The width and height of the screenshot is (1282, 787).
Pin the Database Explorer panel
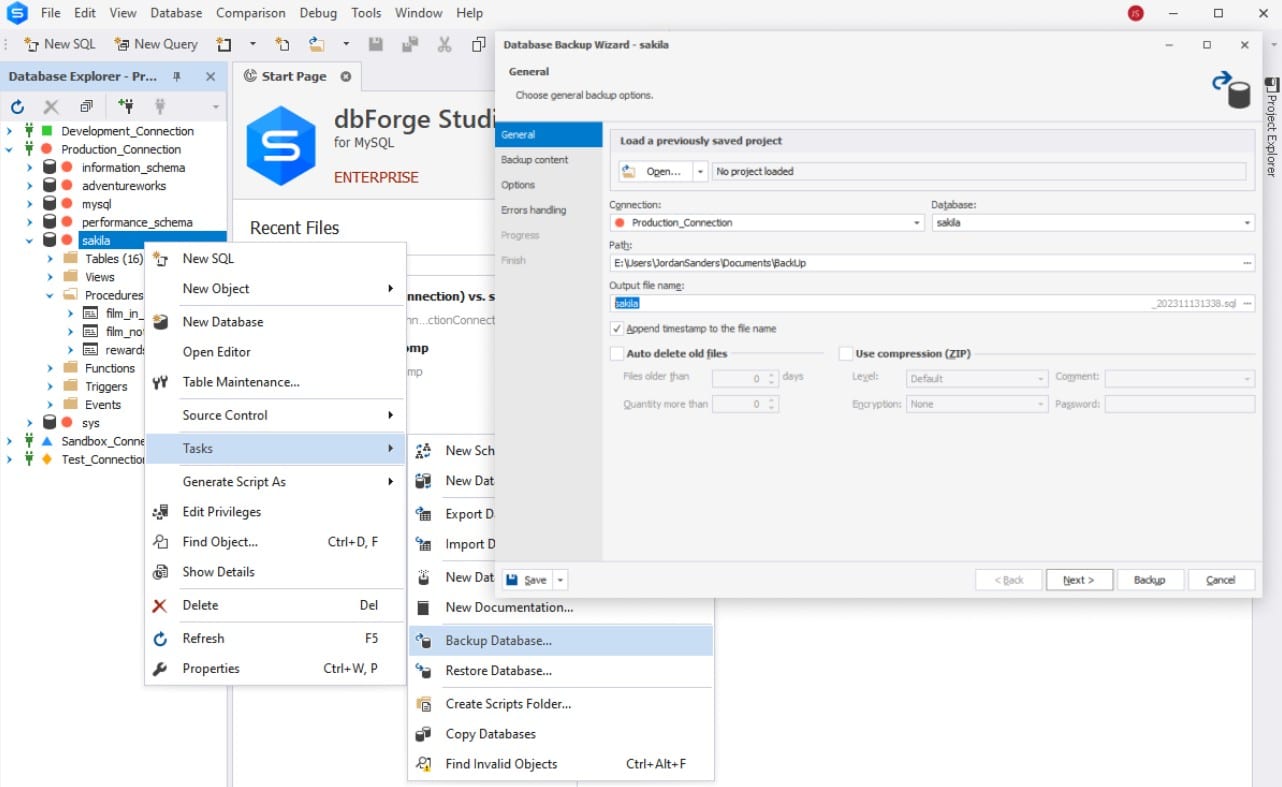177,76
